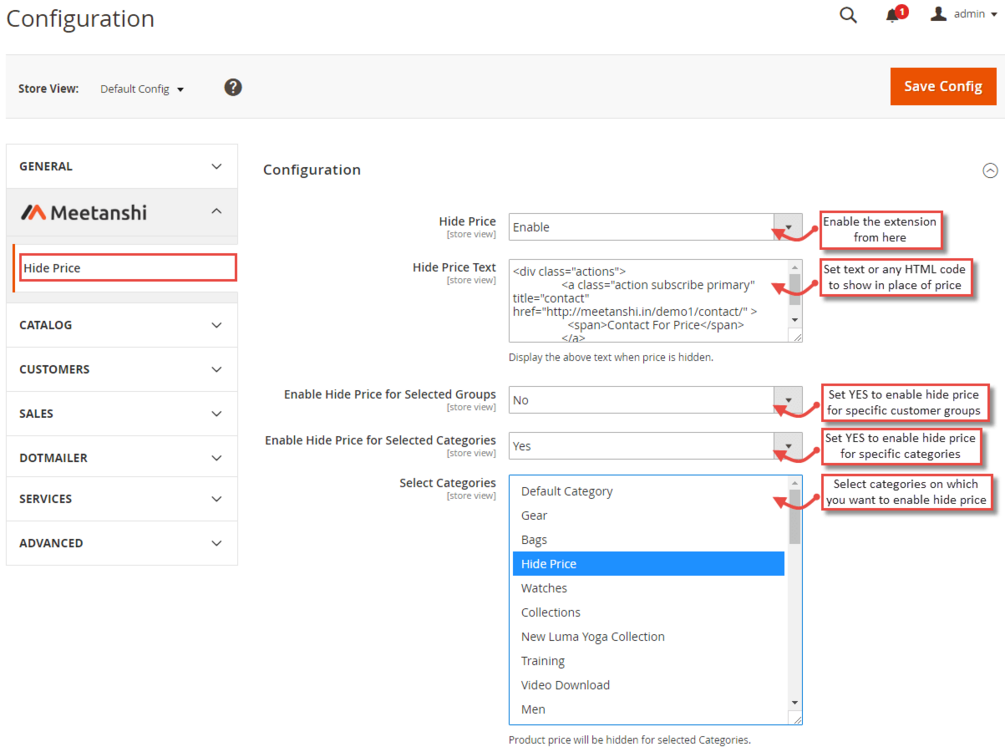Click the Meetanshi logo tab
1005x747 pixels.
click(x=122, y=212)
